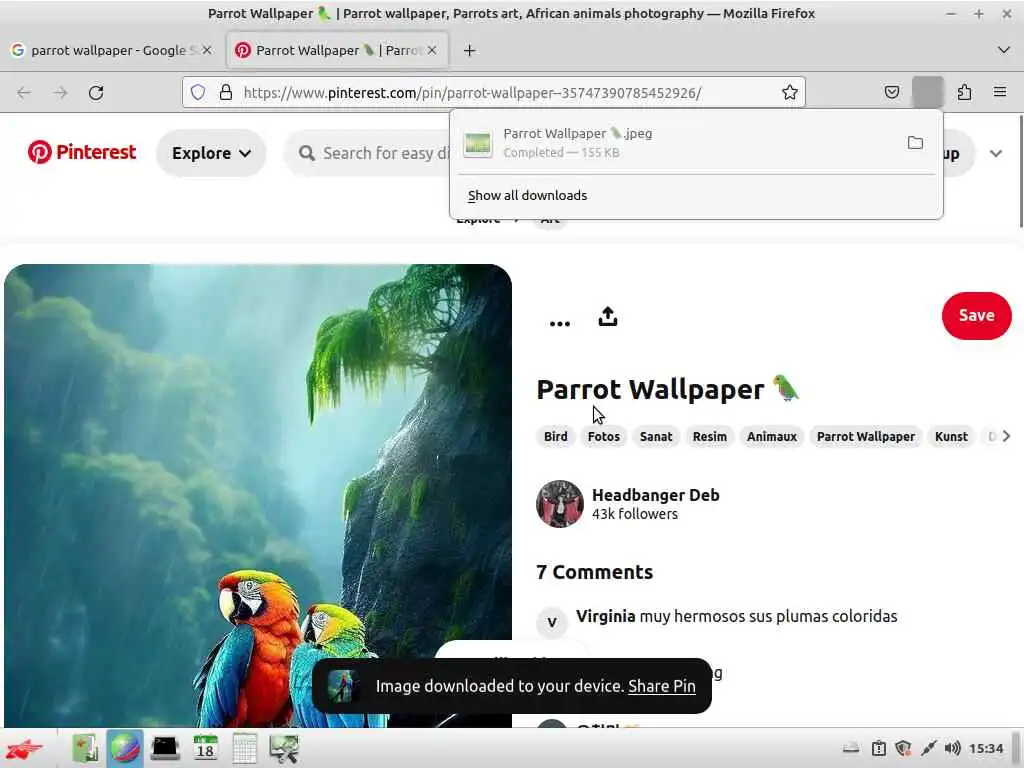This screenshot has height=768, width=1024.
Task: Select the Sanat tag chip
Action: coord(656,436)
